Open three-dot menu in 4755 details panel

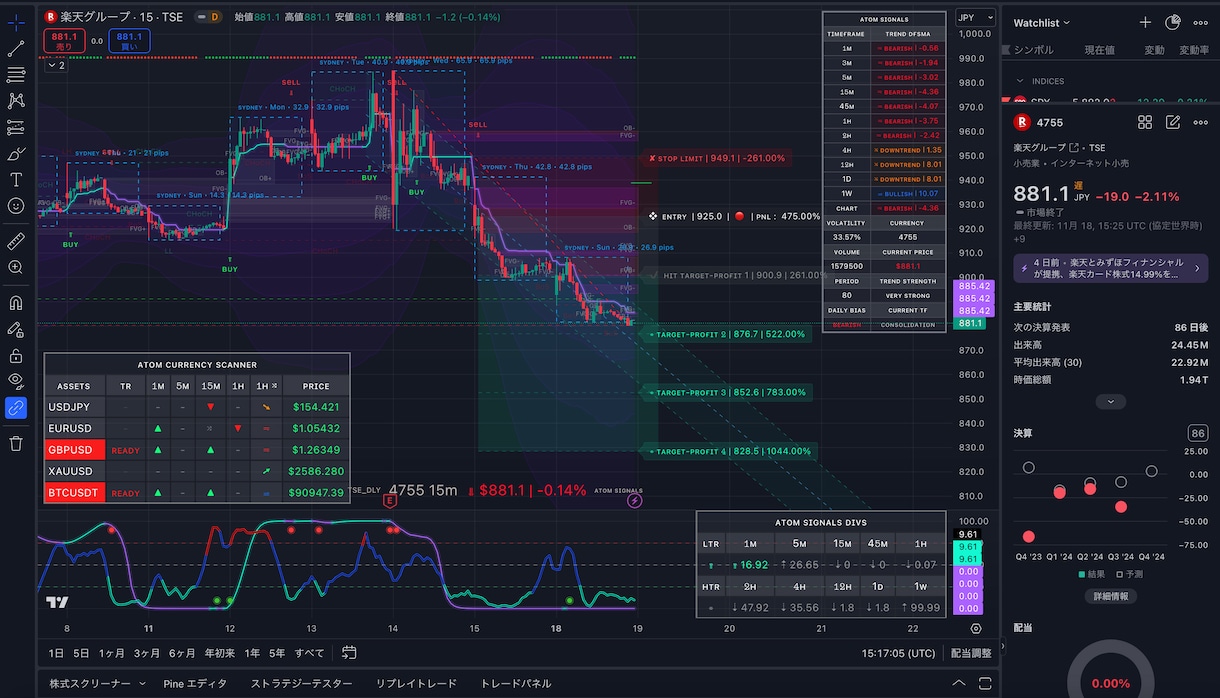pyautogui.click(x=1200, y=122)
